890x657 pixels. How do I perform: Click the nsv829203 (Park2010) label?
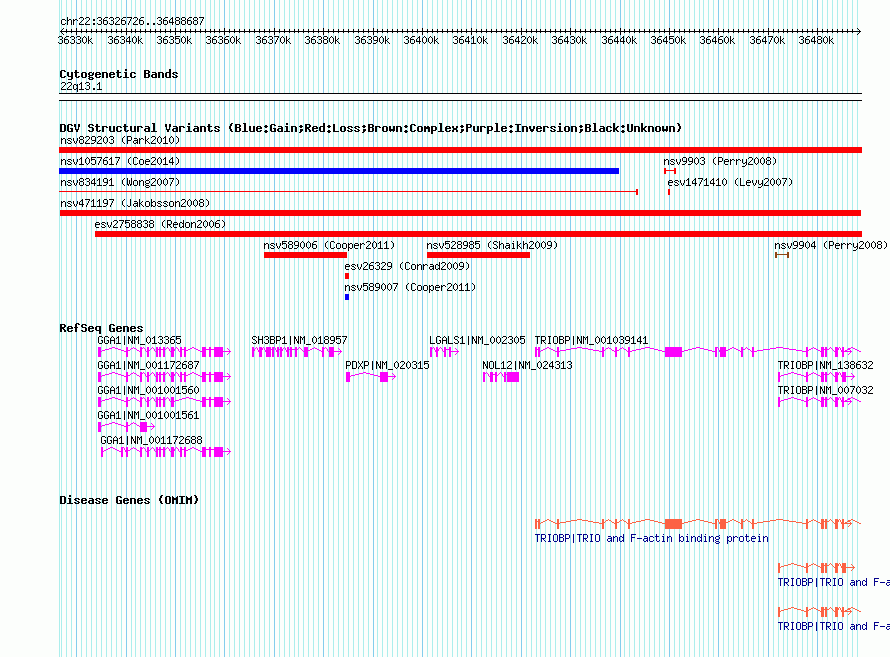tap(120, 140)
